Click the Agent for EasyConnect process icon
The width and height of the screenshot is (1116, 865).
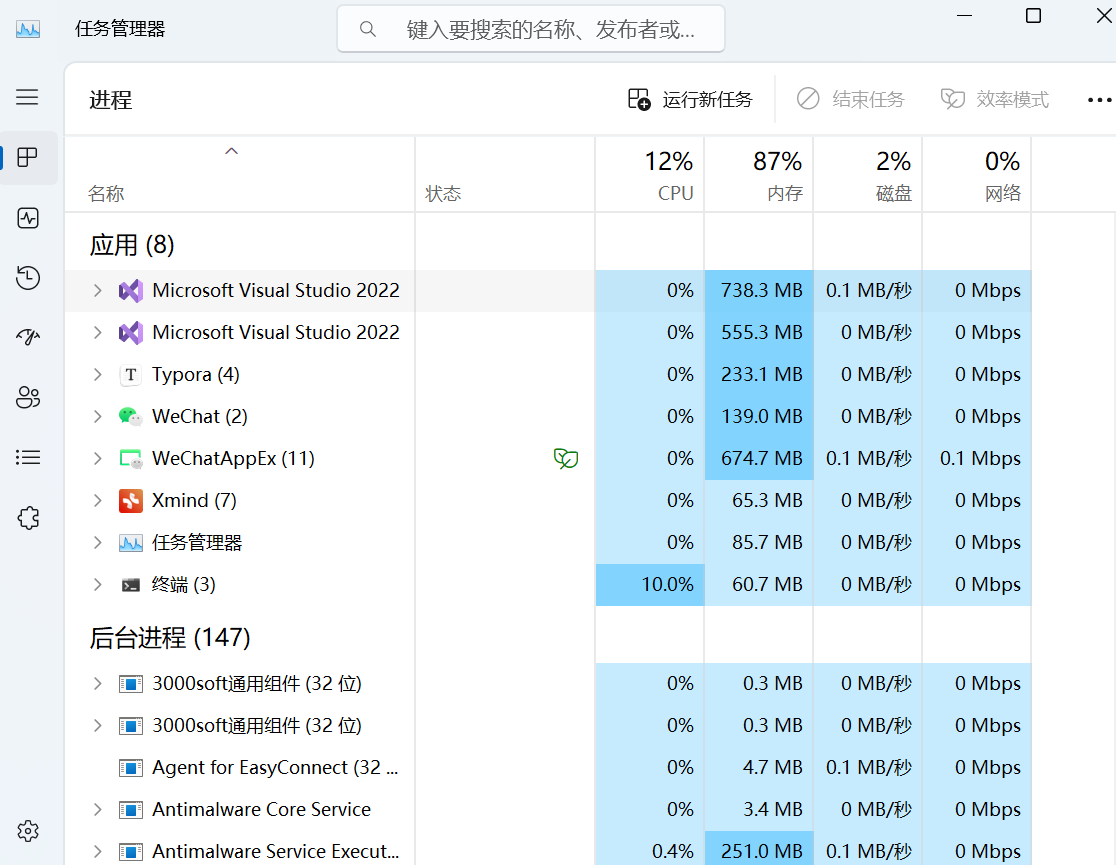[130, 768]
